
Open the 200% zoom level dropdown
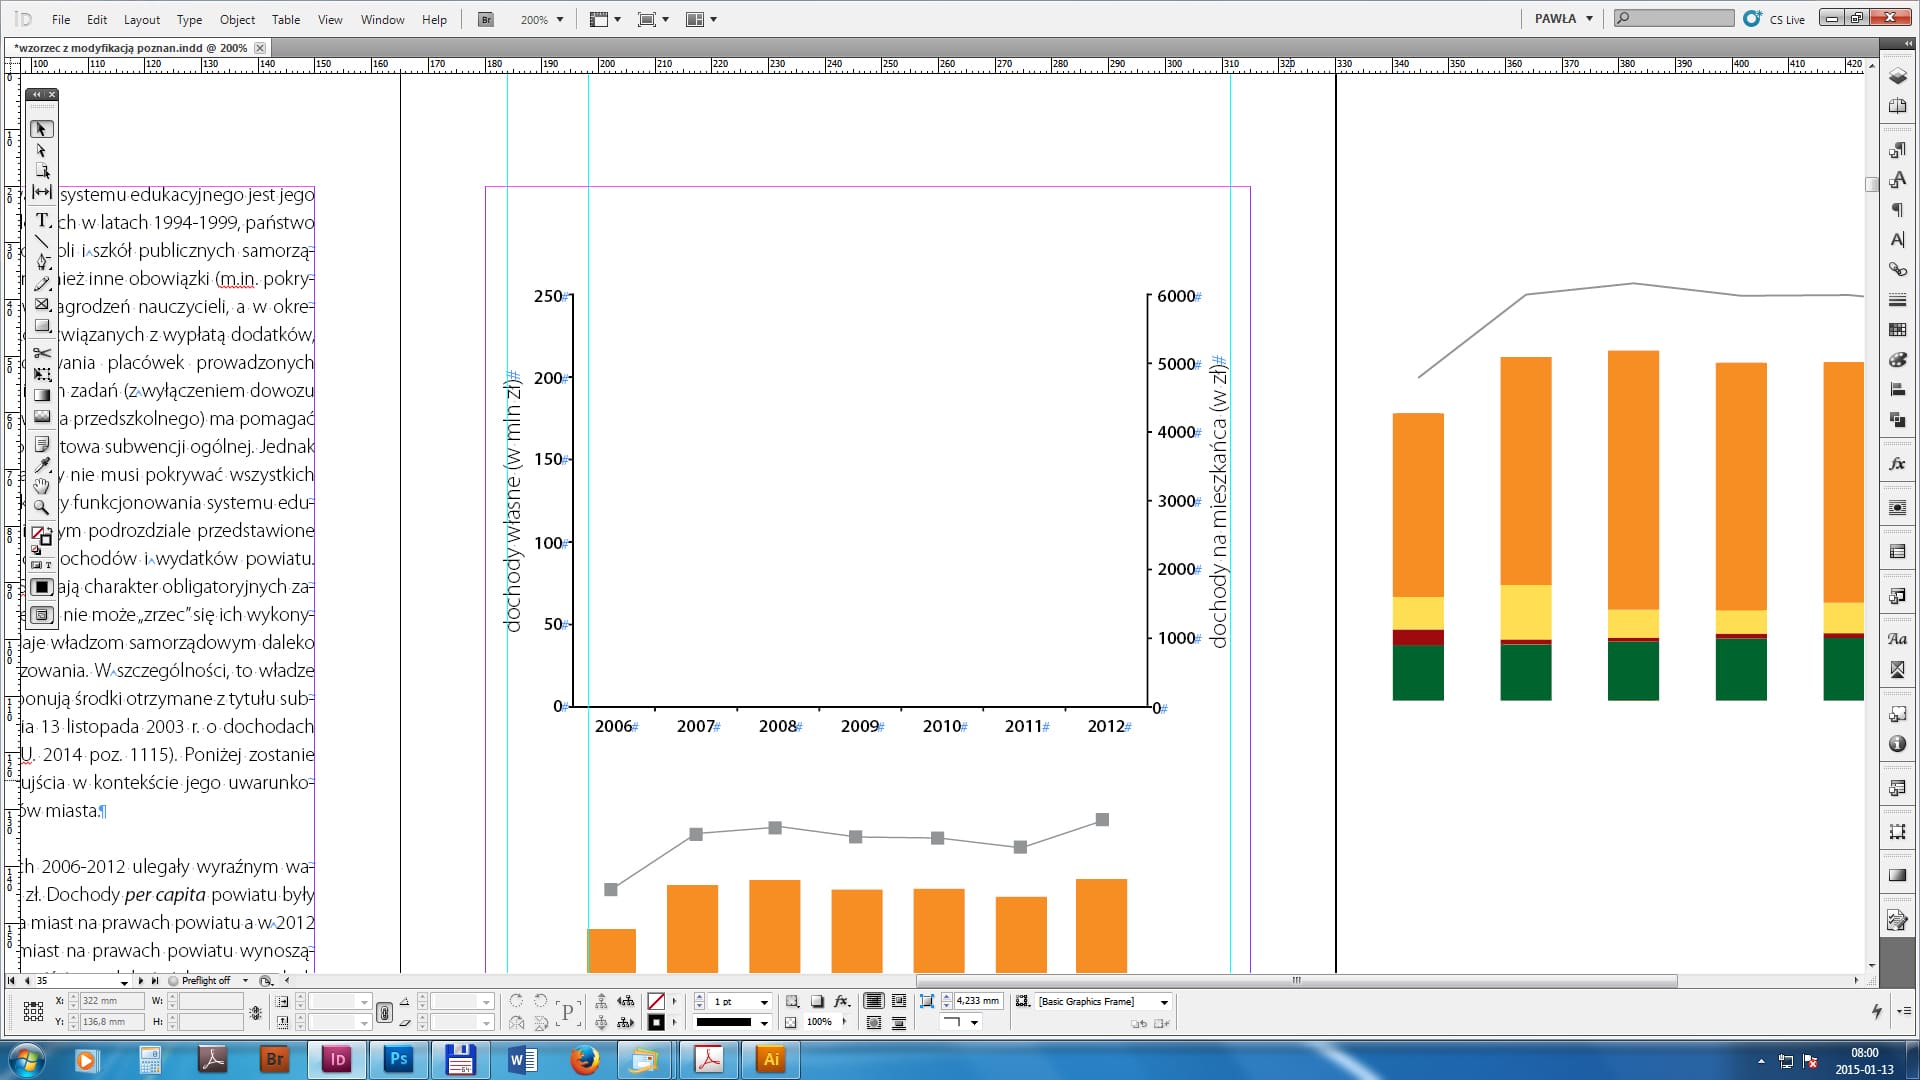tap(559, 19)
